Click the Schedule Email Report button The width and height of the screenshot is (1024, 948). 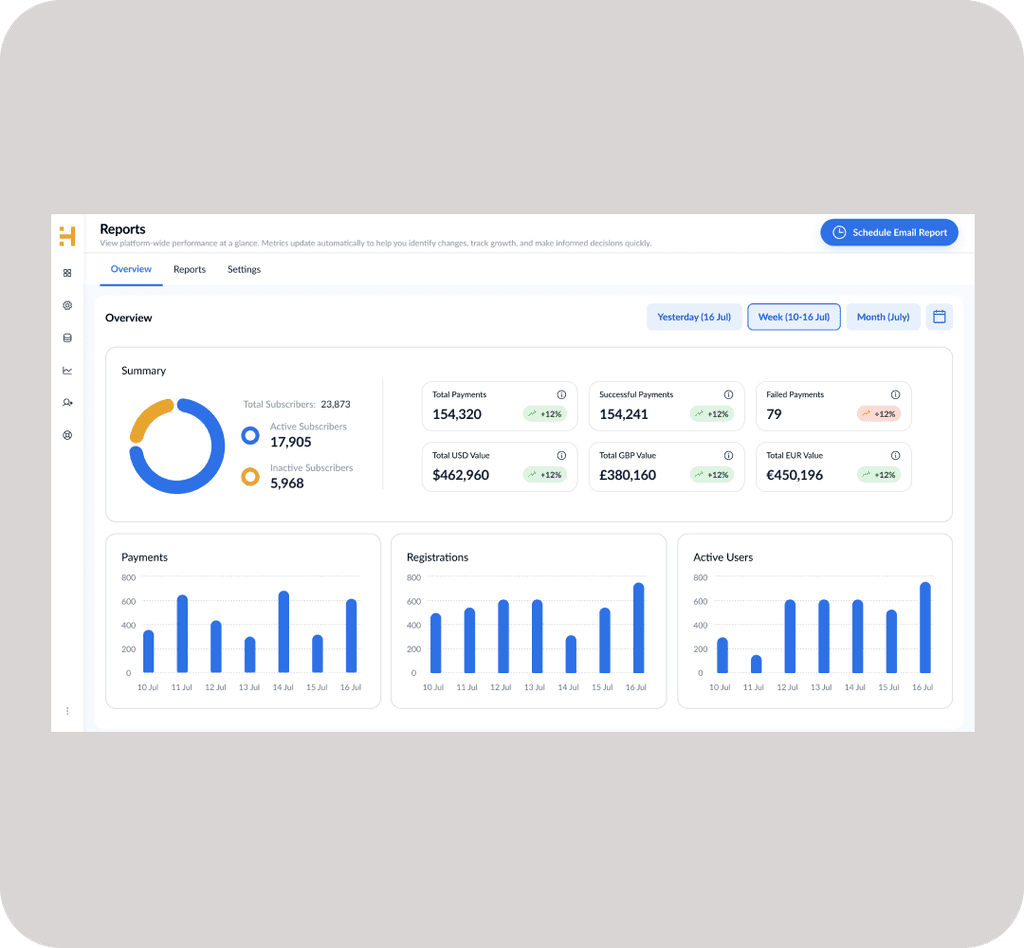pos(888,232)
